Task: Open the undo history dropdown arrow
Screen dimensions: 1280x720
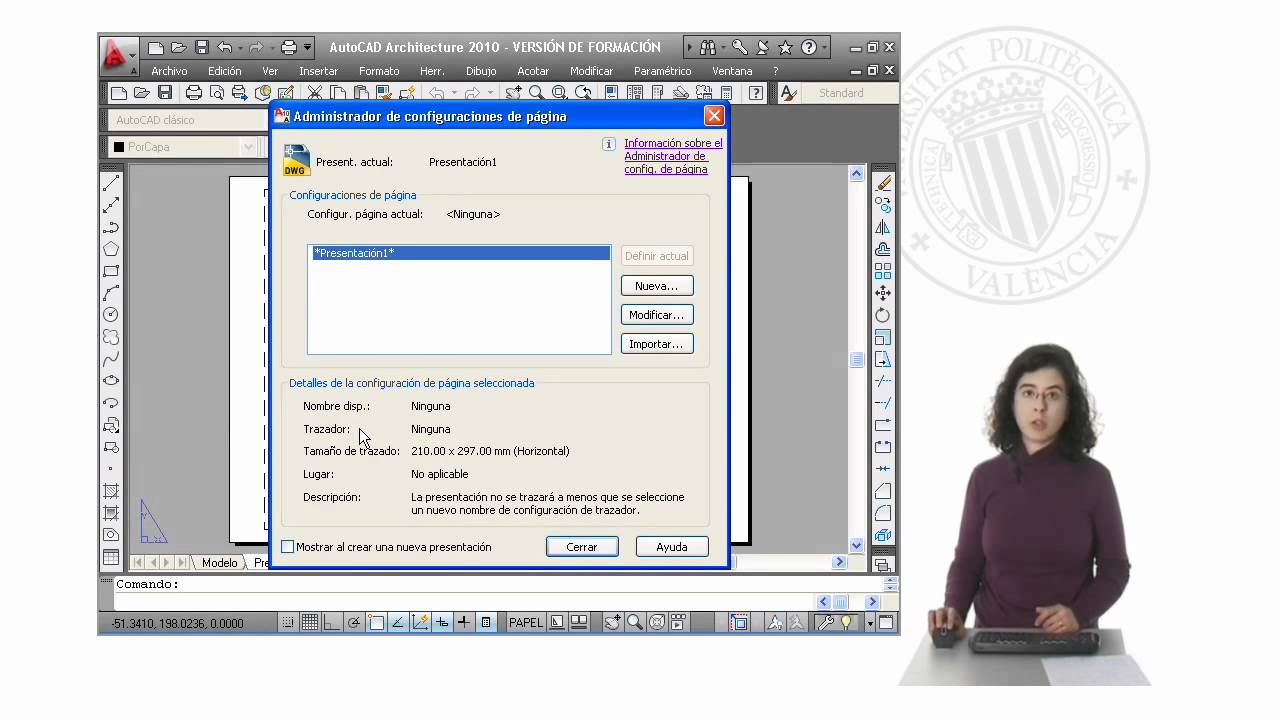Action: (241, 47)
